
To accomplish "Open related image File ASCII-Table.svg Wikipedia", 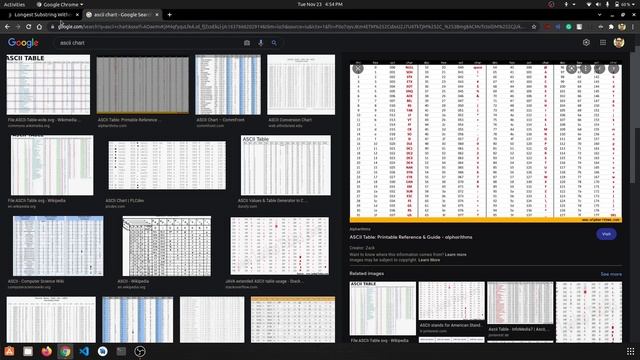I will [x=382, y=308].
